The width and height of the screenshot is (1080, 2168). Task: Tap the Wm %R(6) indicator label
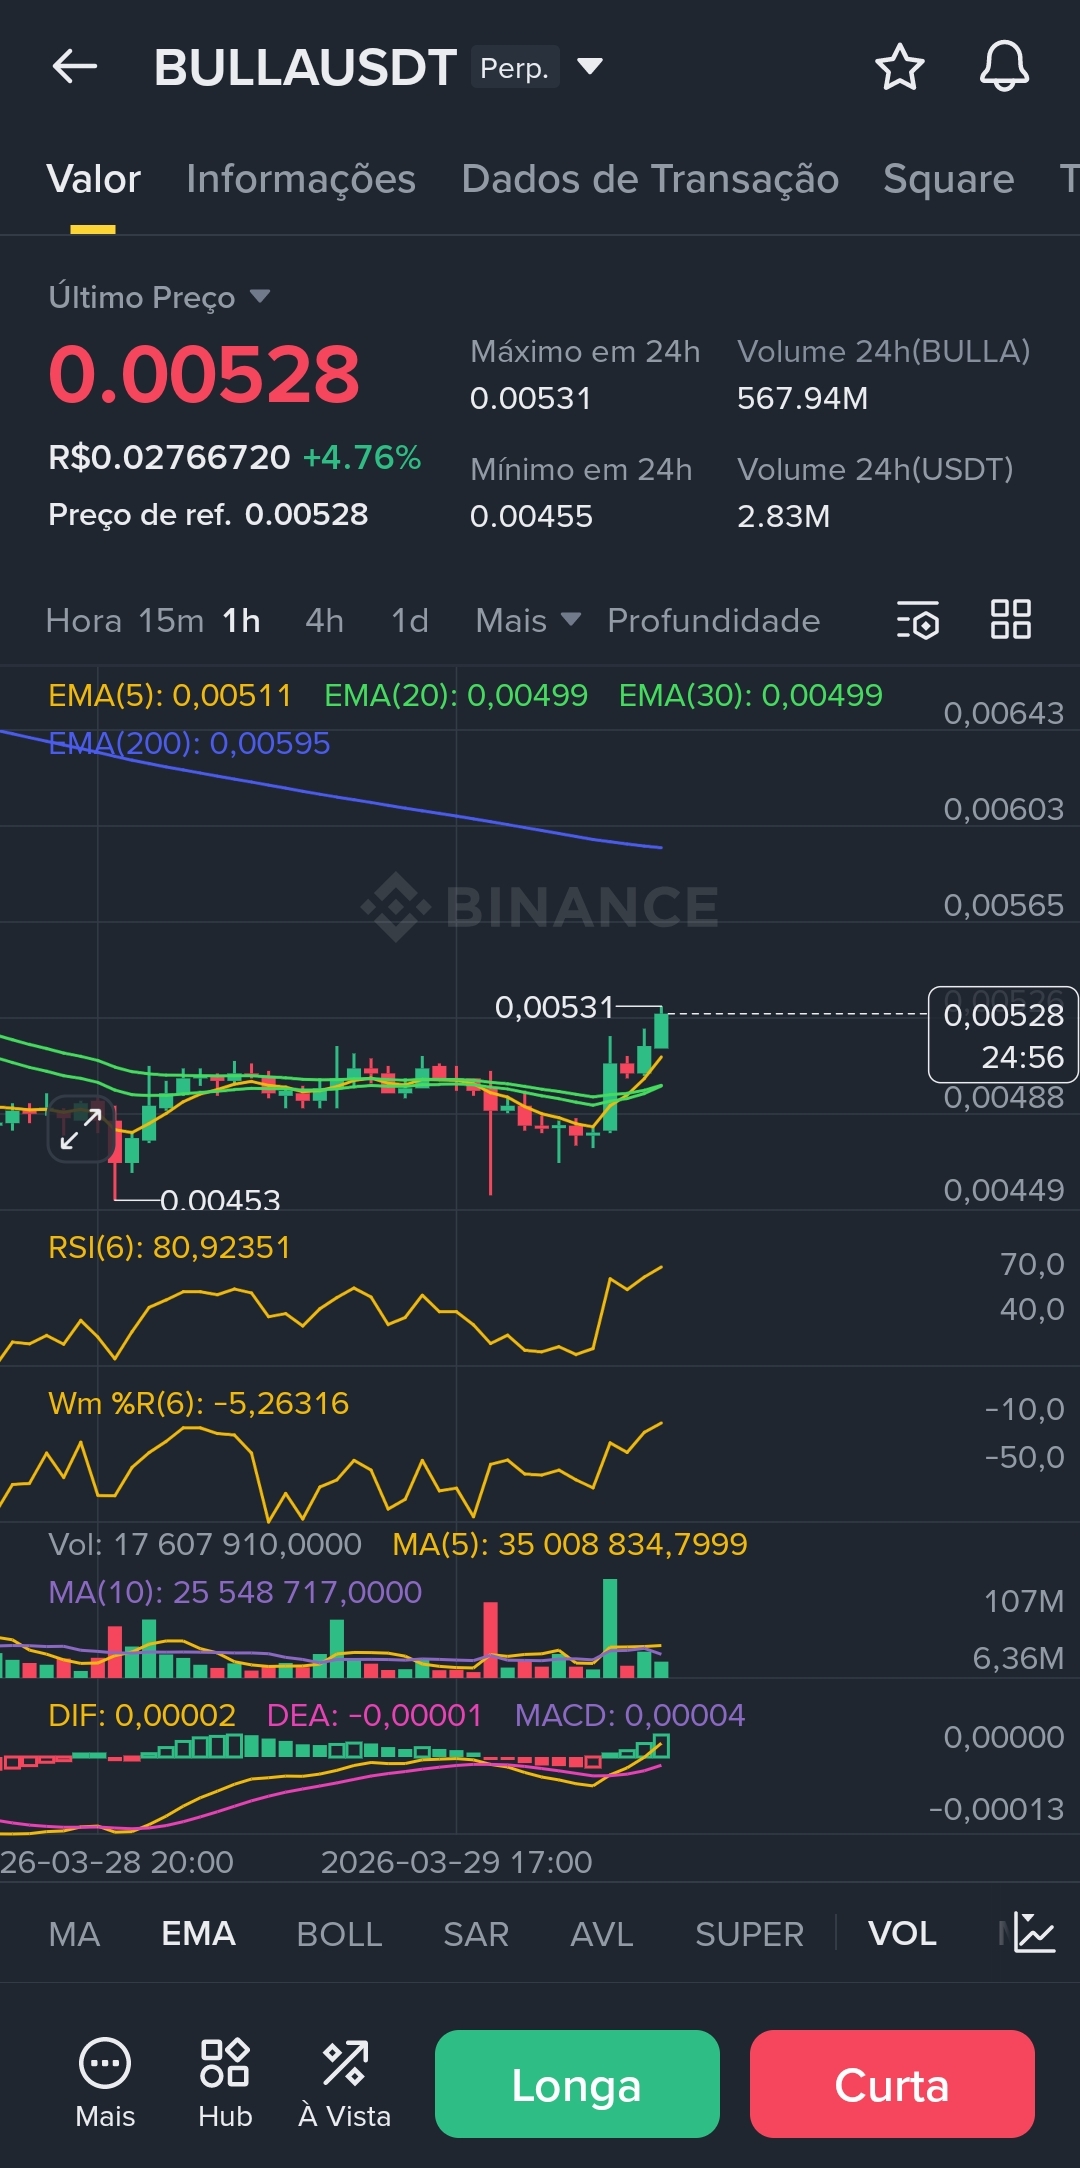[x=199, y=1403]
